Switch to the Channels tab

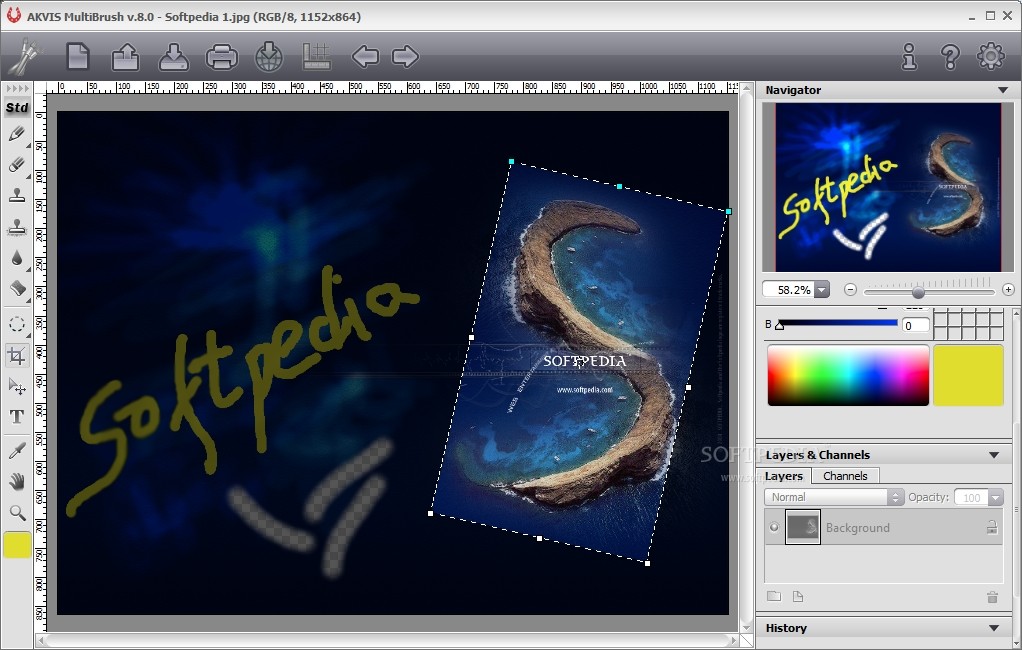coord(845,476)
